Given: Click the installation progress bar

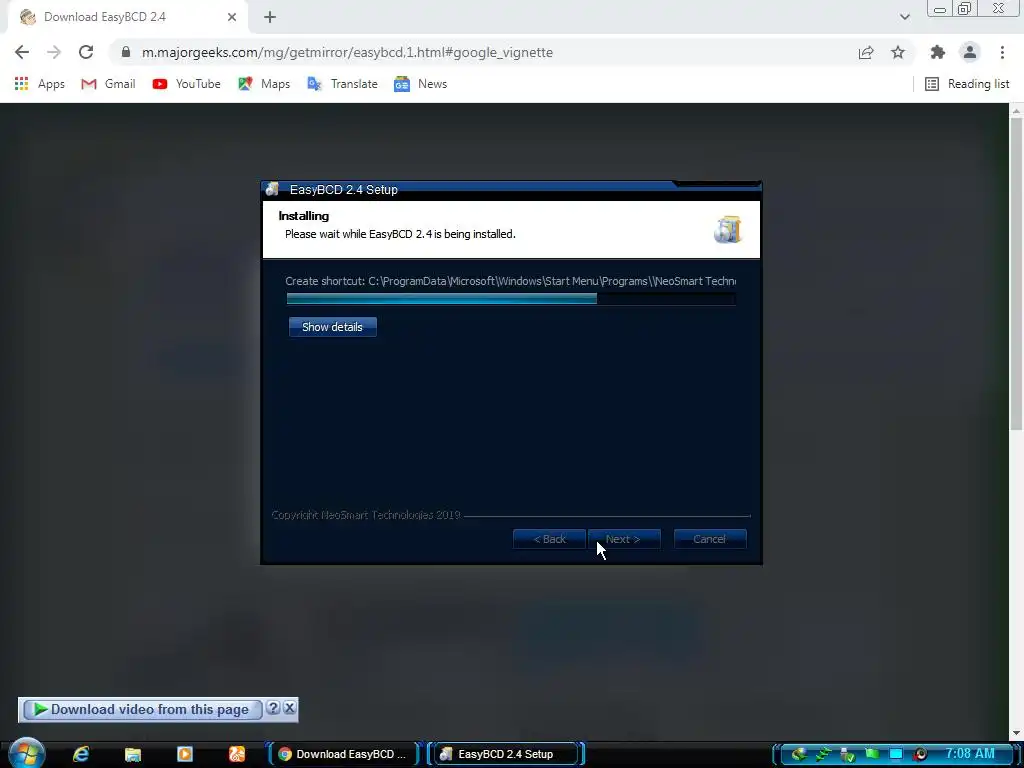Looking at the screenshot, I should tap(511, 299).
